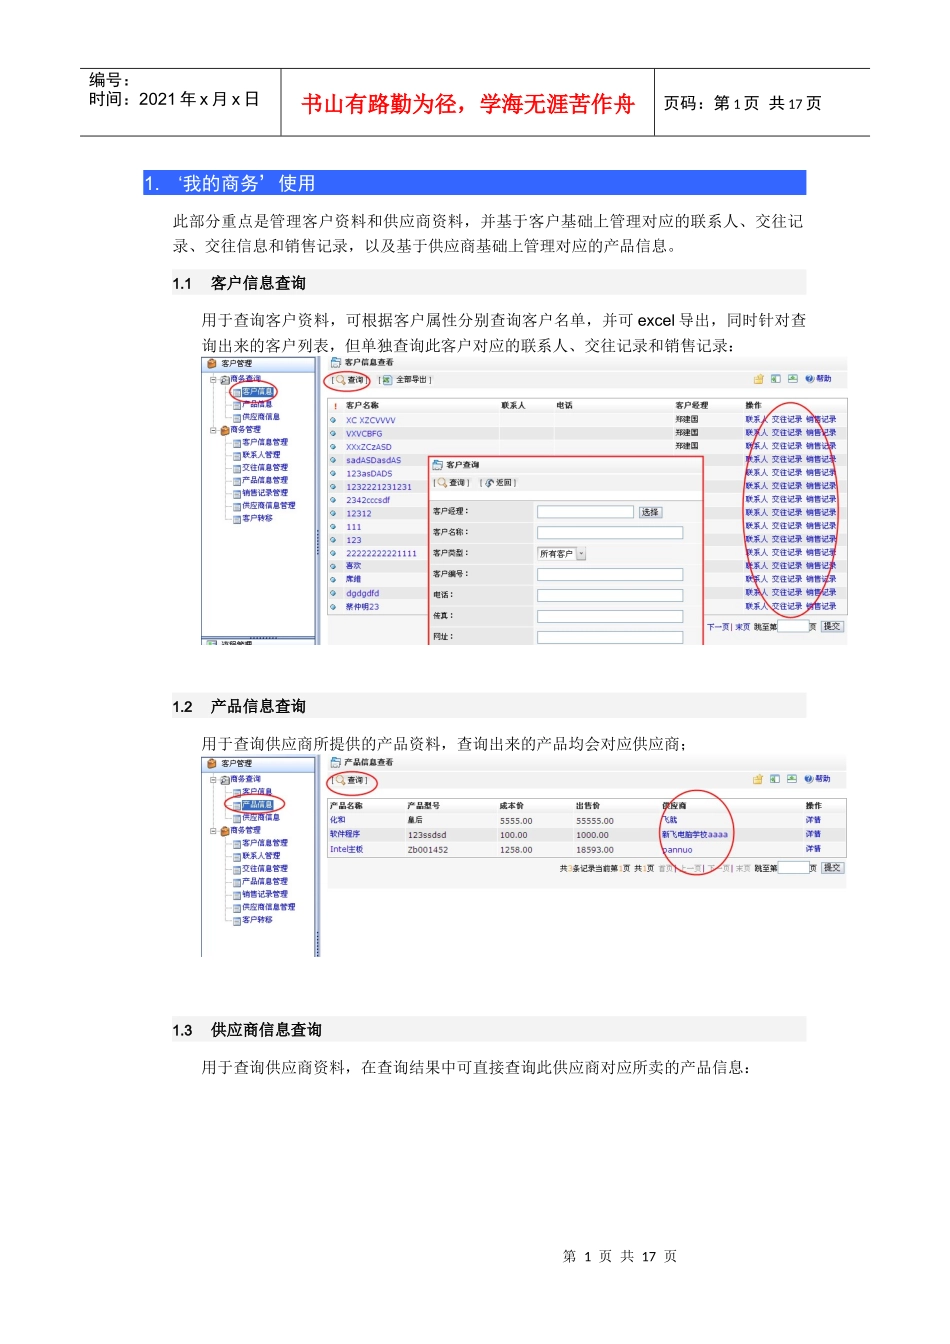Open product 软件程序 link
950x1344 pixels.
click(x=345, y=834)
